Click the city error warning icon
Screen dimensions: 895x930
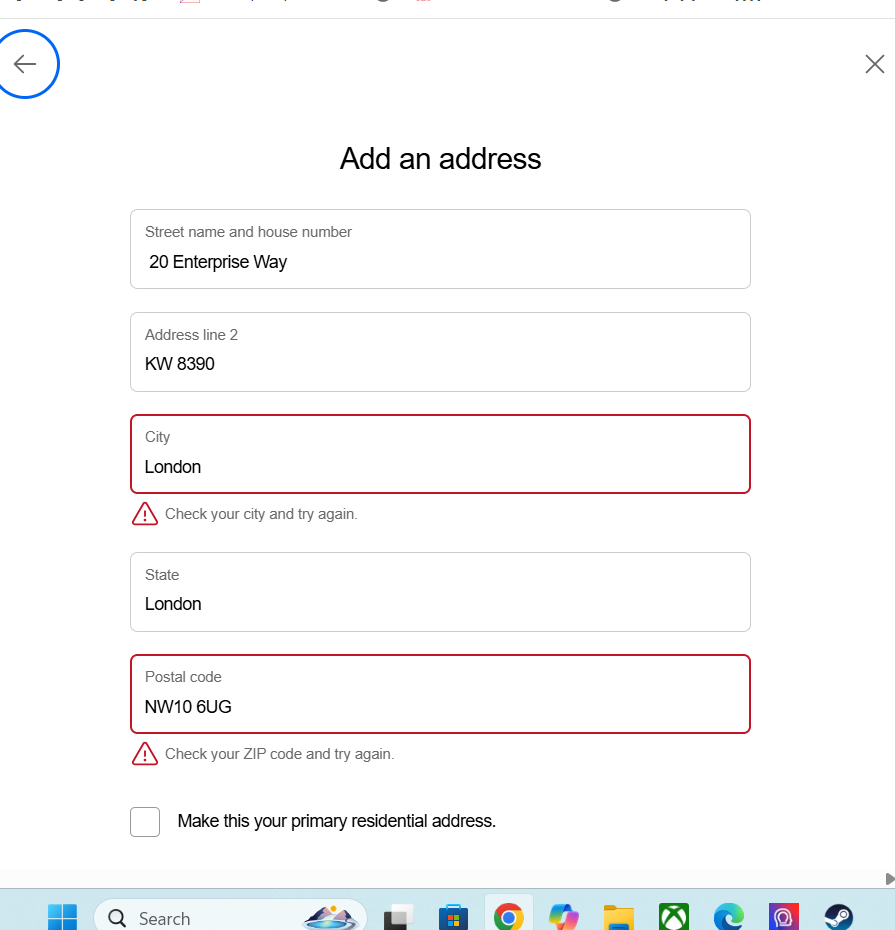pos(145,514)
